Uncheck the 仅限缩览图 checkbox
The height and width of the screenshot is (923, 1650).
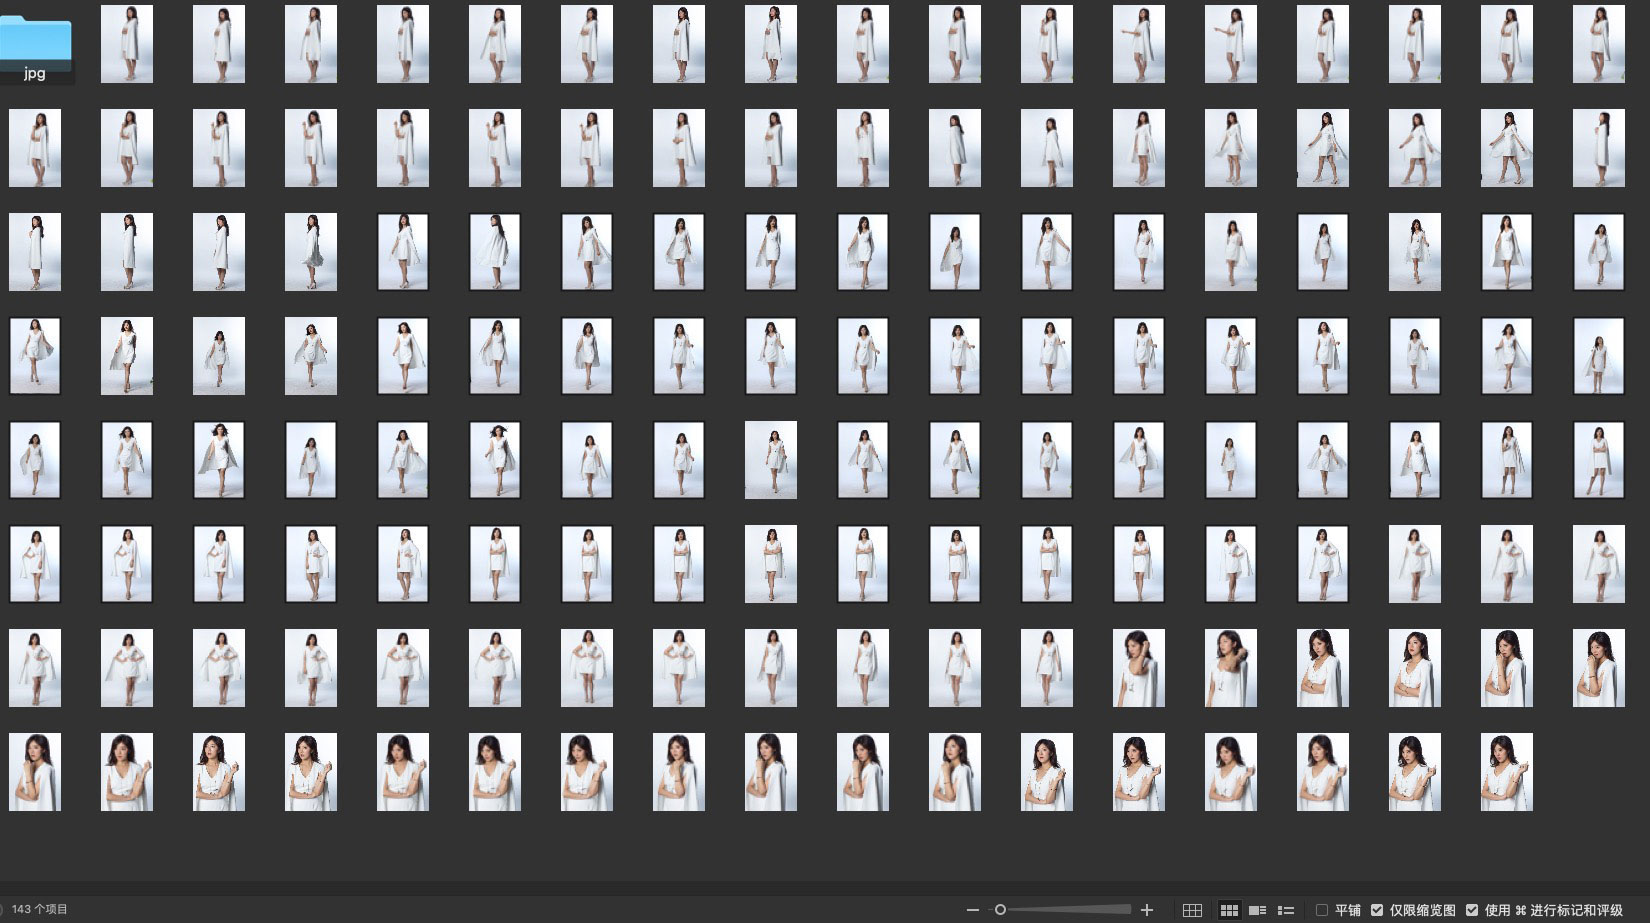pyautogui.click(x=1377, y=910)
